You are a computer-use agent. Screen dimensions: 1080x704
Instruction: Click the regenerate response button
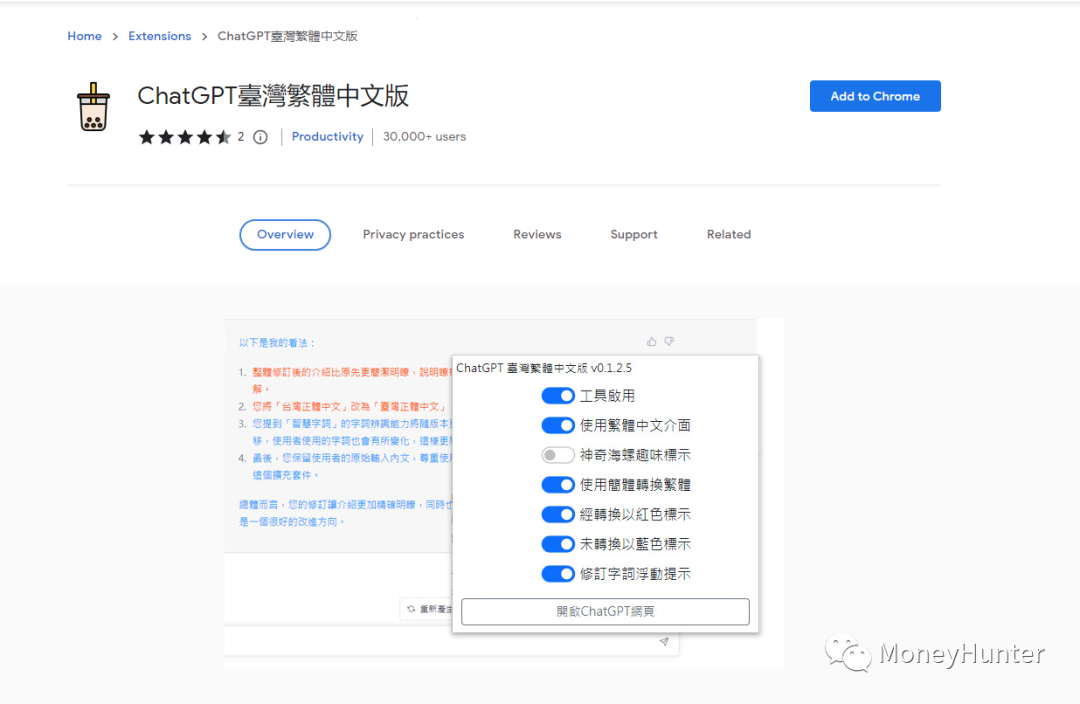[426, 609]
